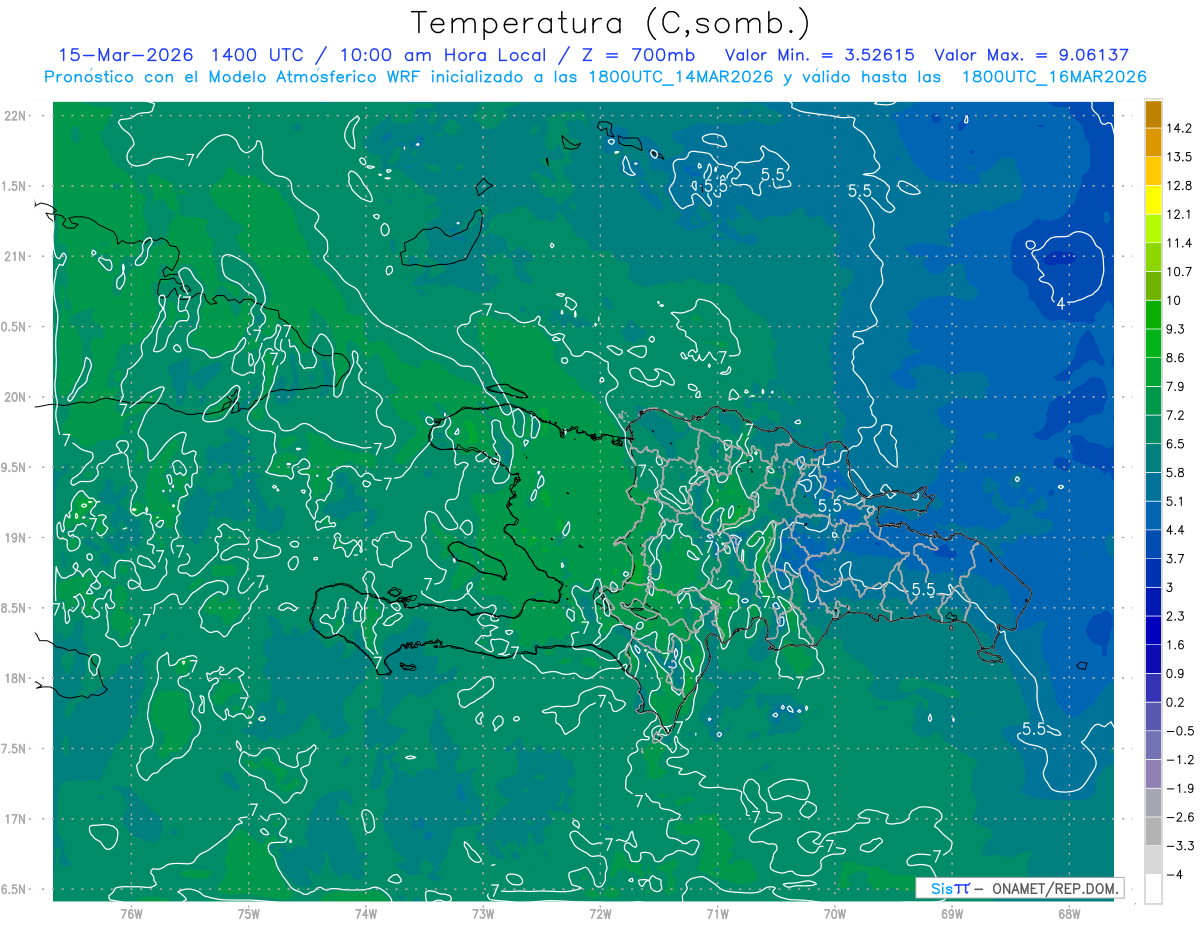Click the 22N latitude label

coord(17,116)
